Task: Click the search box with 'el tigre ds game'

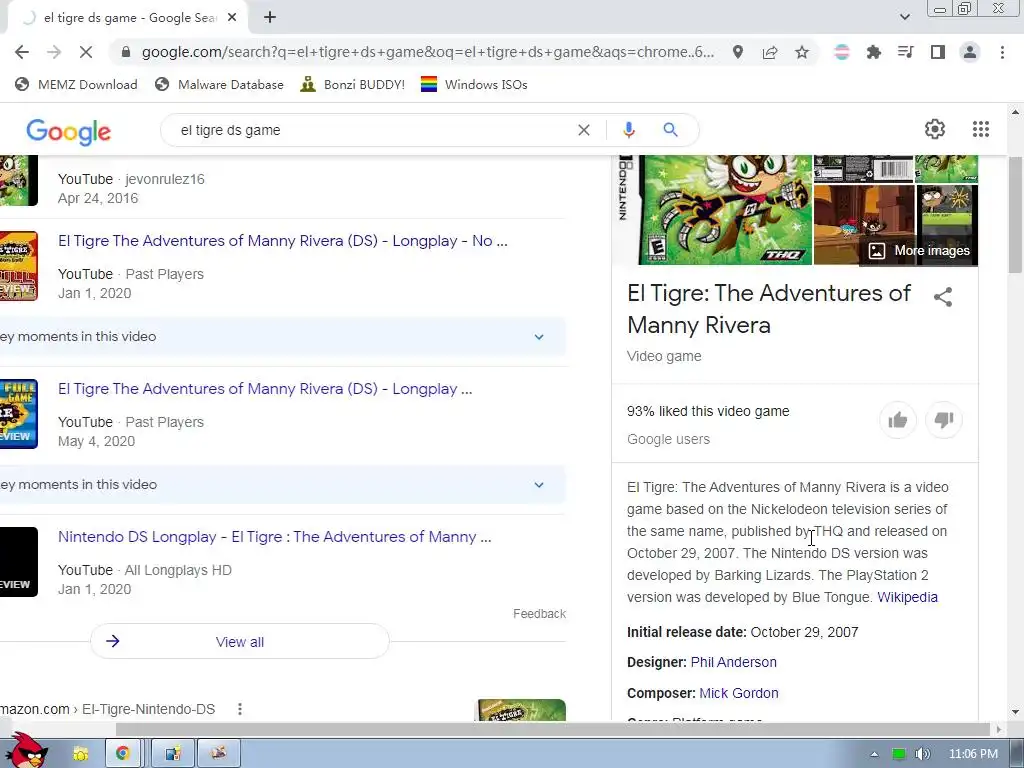Action: tap(372, 130)
